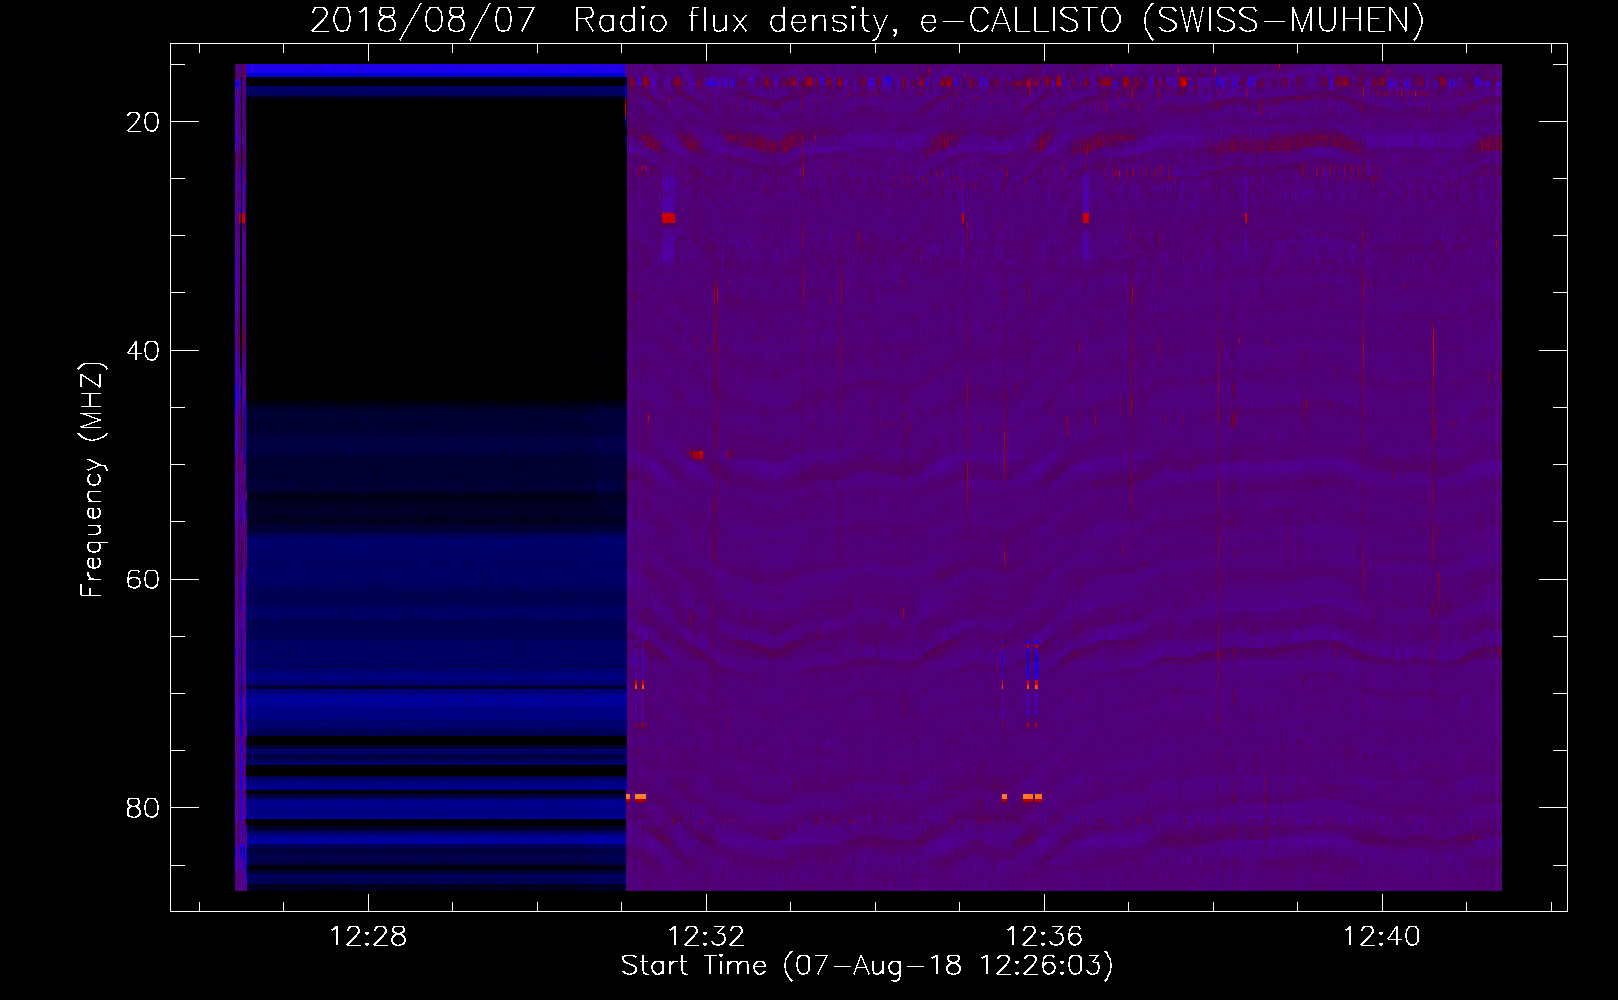The width and height of the screenshot is (1618, 1000).
Task: Click the '12:28' time tick label
Action: [x=368, y=936]
